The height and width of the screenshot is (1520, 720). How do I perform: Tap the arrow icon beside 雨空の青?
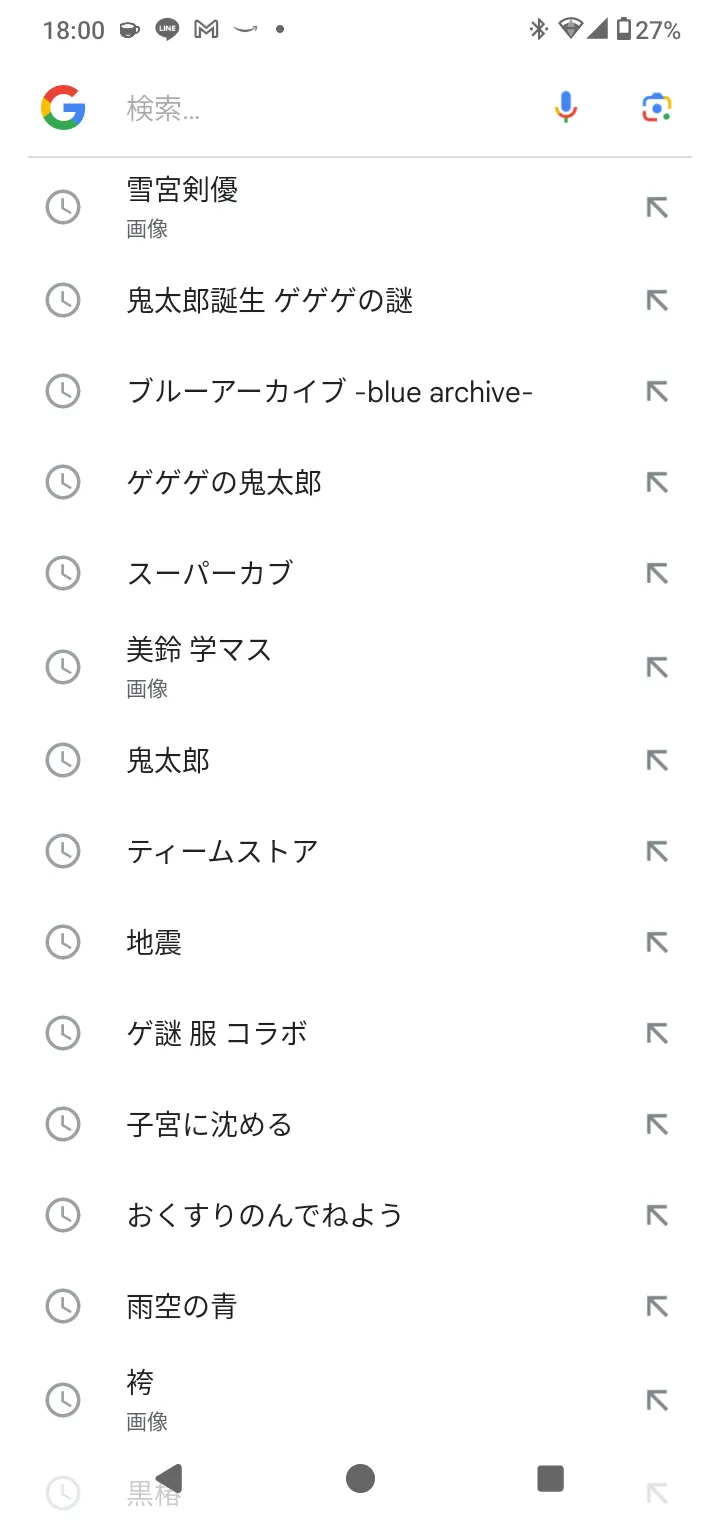coord(656,1306)
